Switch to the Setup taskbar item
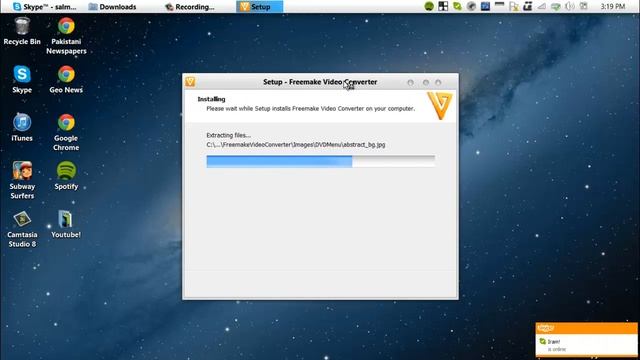 click(x=259, y=7)
